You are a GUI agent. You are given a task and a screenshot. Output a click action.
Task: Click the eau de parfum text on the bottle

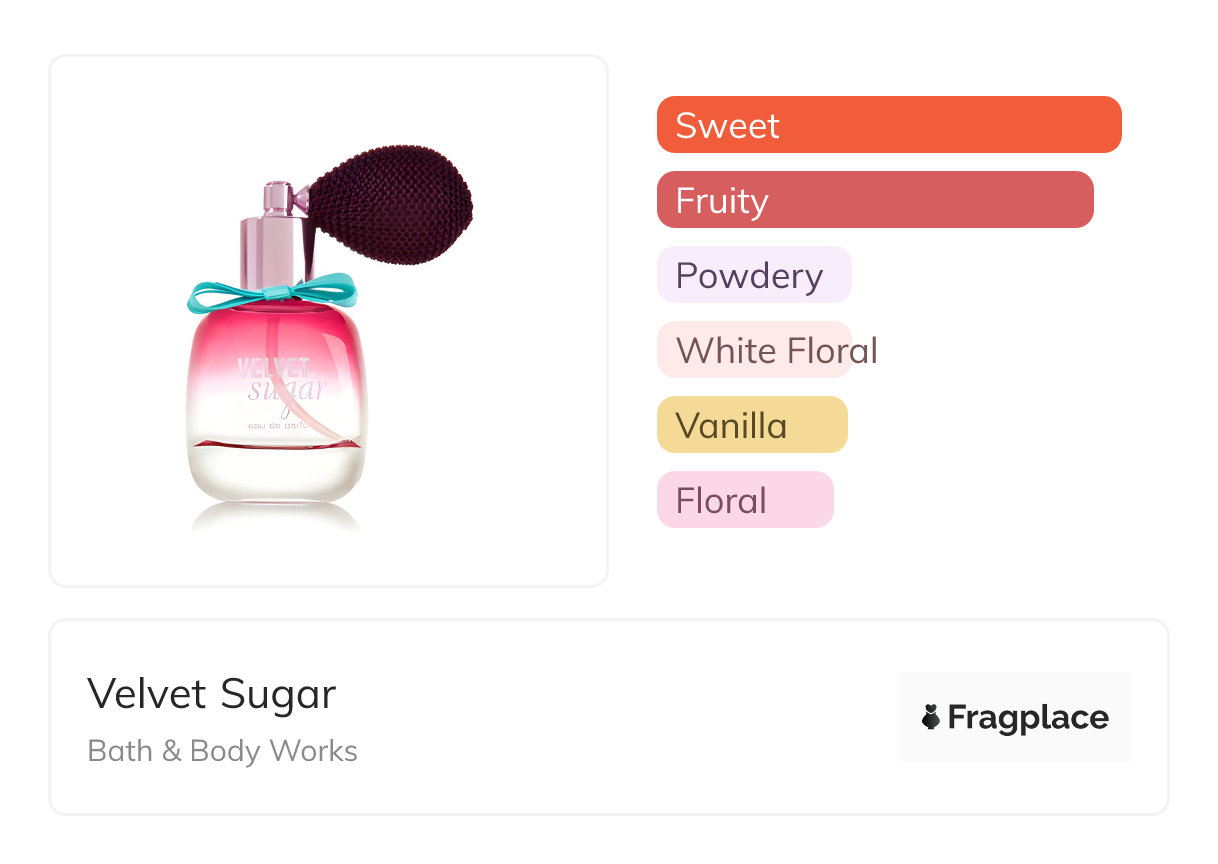click(x=290, y=427)
